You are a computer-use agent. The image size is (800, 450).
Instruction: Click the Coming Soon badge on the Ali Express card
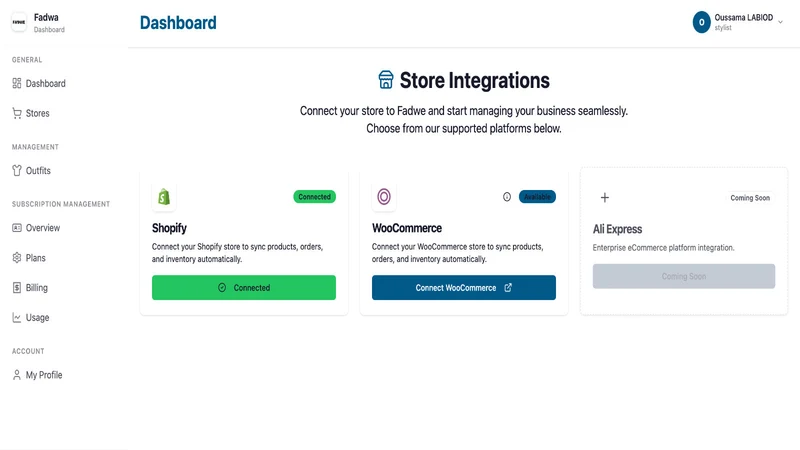coord(749,198)
